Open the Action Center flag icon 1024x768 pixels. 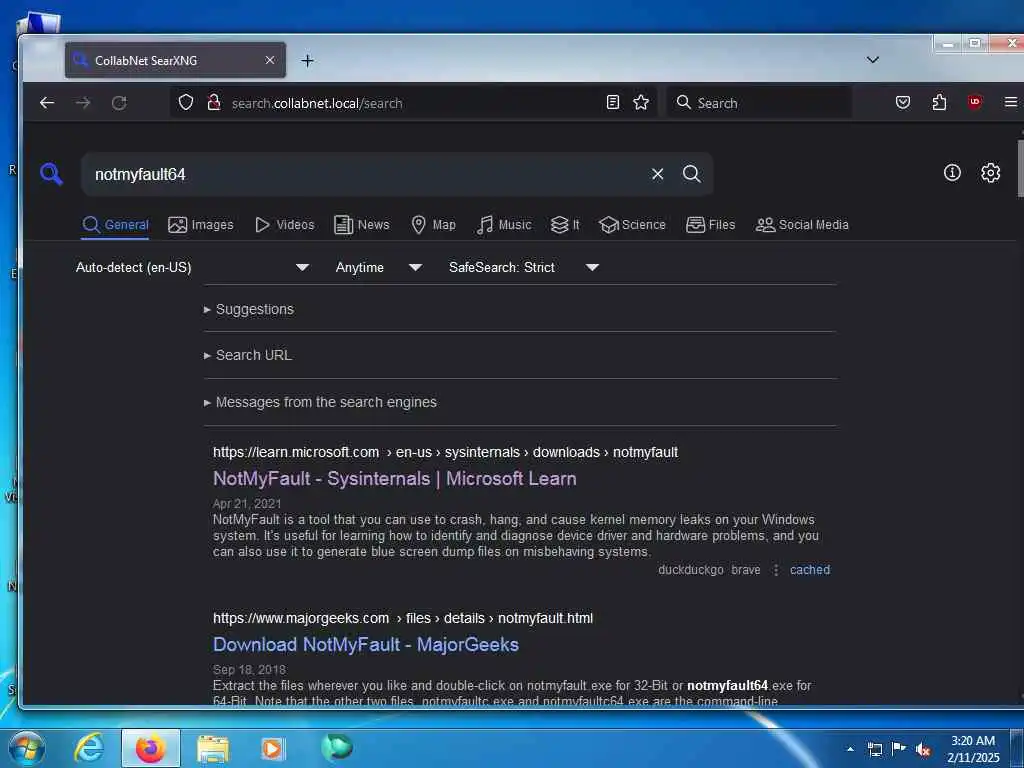(x=899, y=749)
